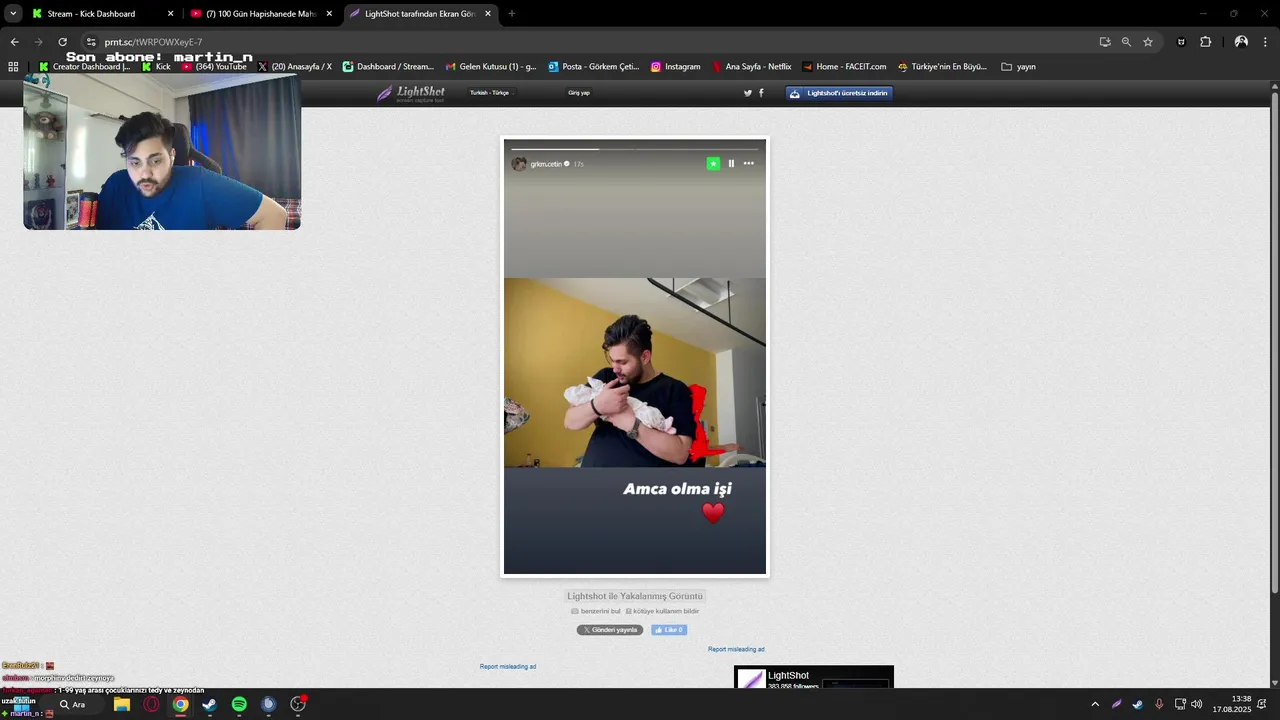Open volume control in system tray
Screen dimensions: 1280x720
[x=1197, y=705]
